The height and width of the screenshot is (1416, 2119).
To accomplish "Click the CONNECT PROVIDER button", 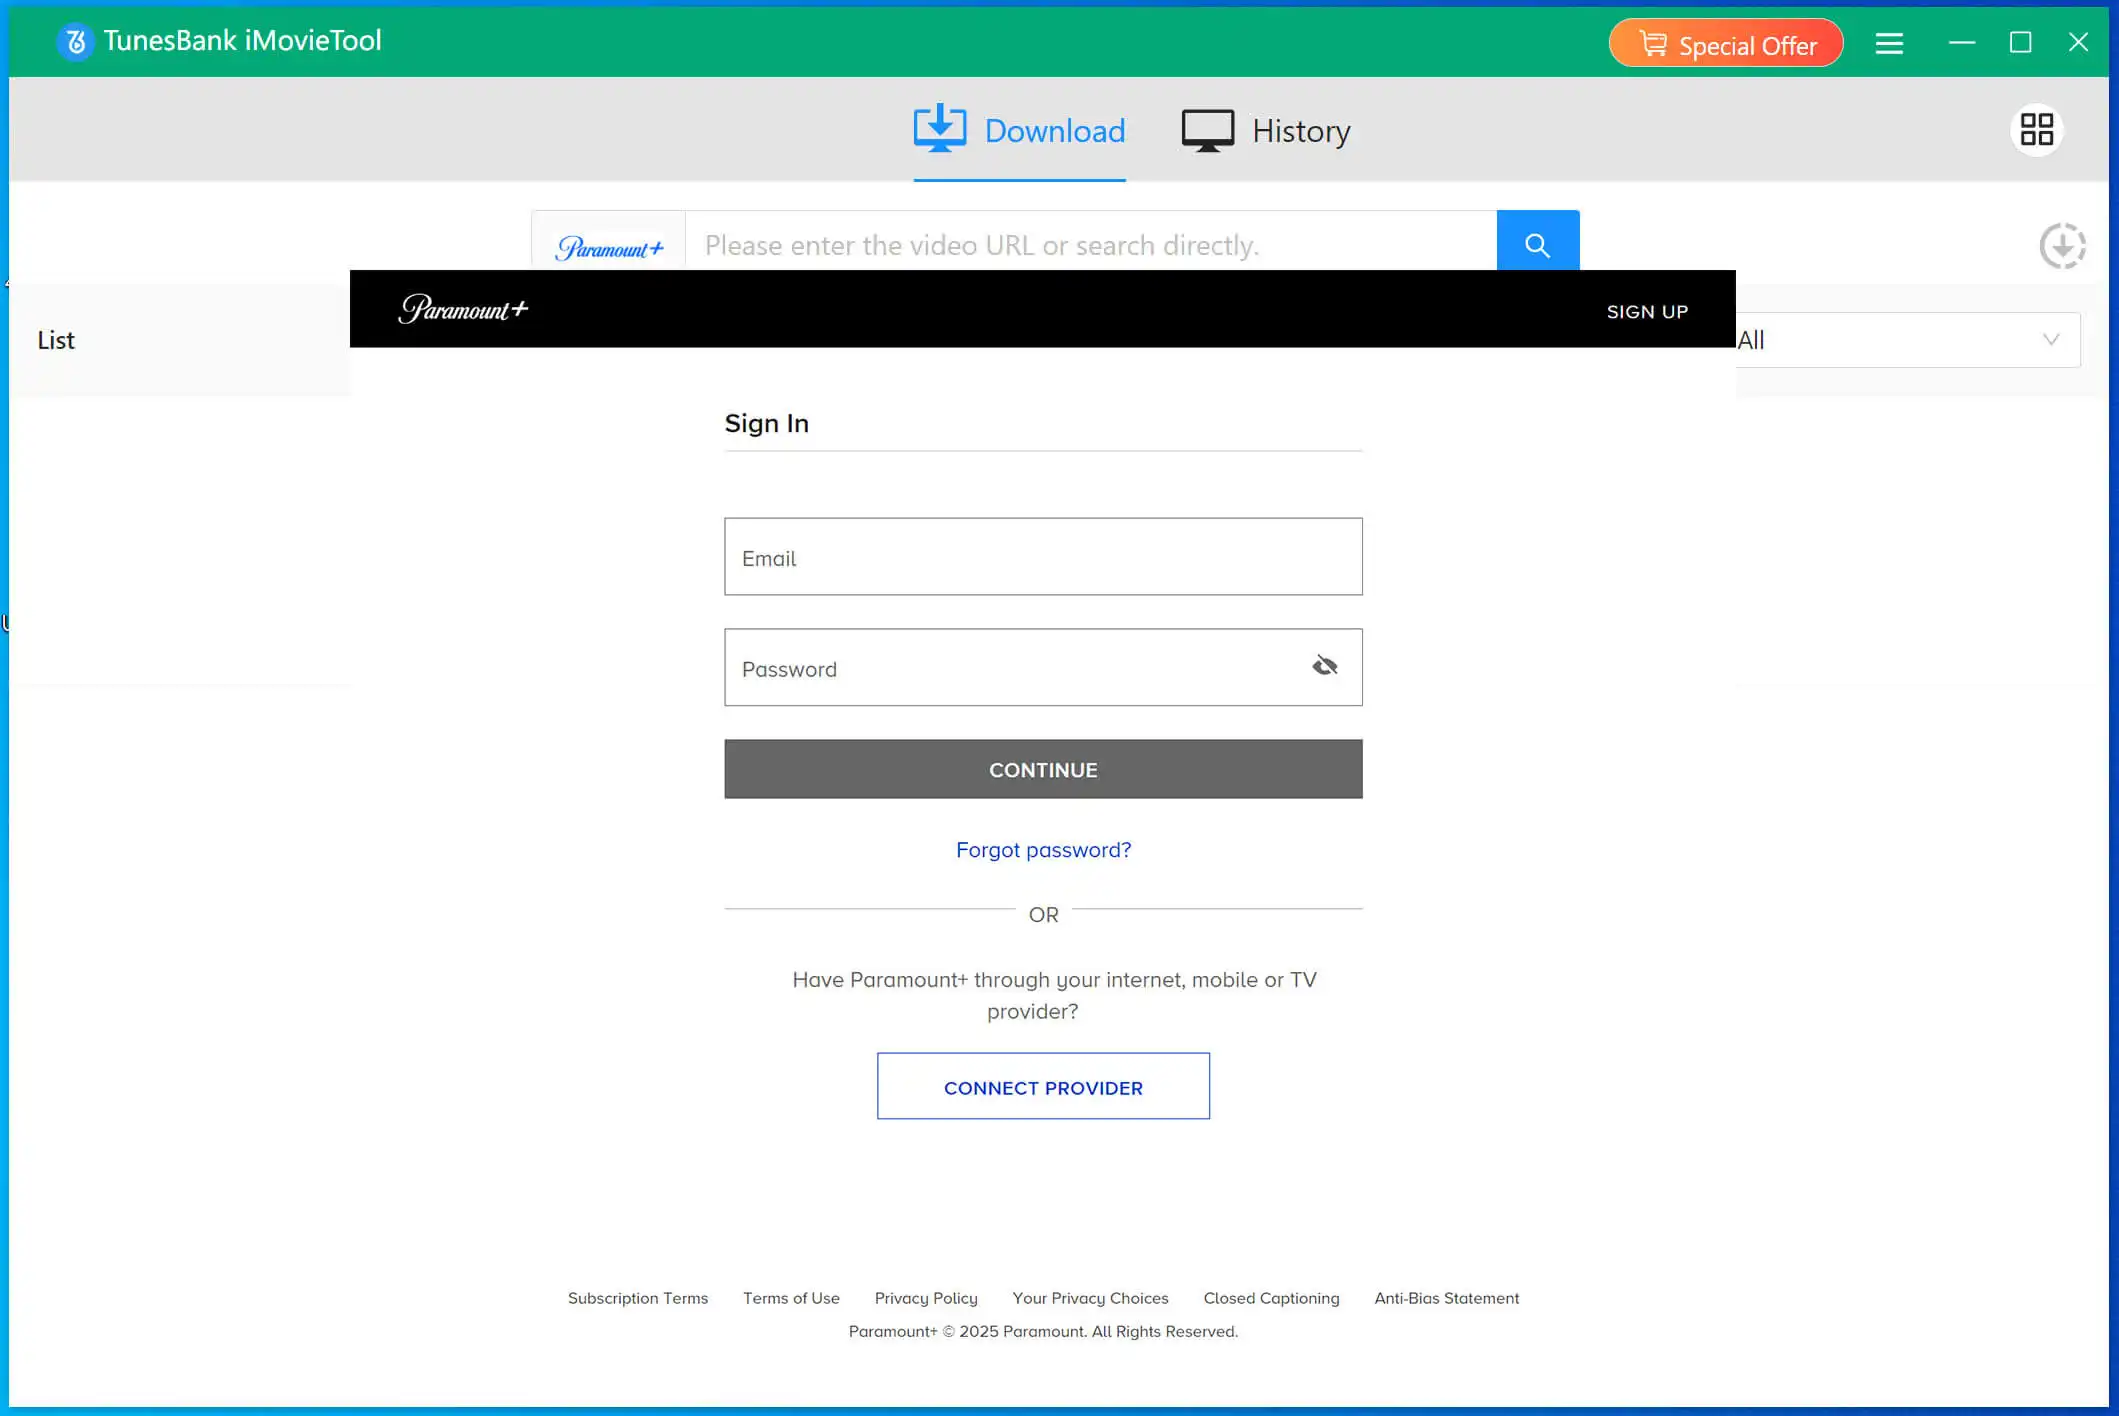I will tap(1043, 1087).
